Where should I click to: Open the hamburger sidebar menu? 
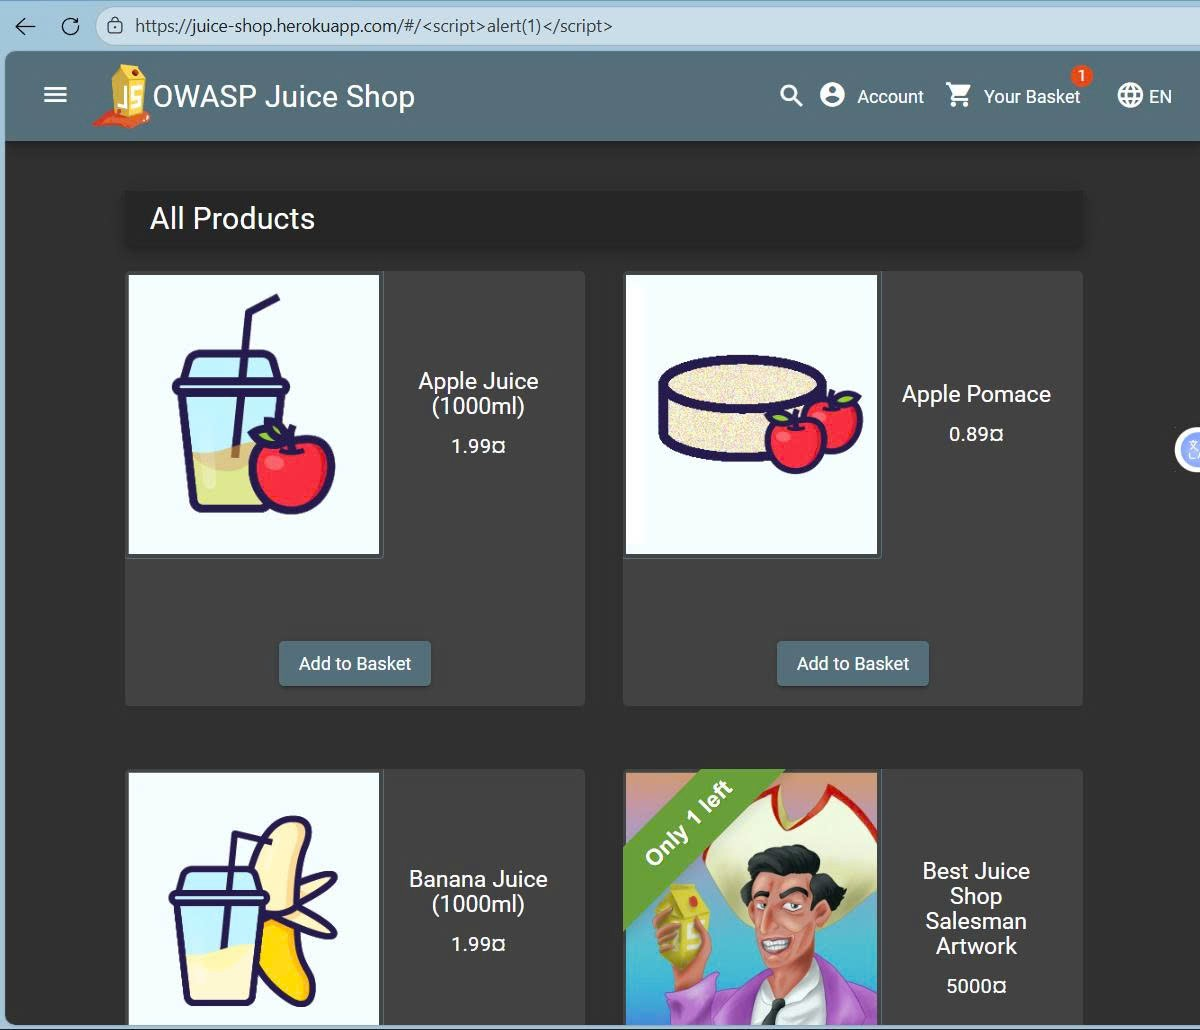coord(55,95)
